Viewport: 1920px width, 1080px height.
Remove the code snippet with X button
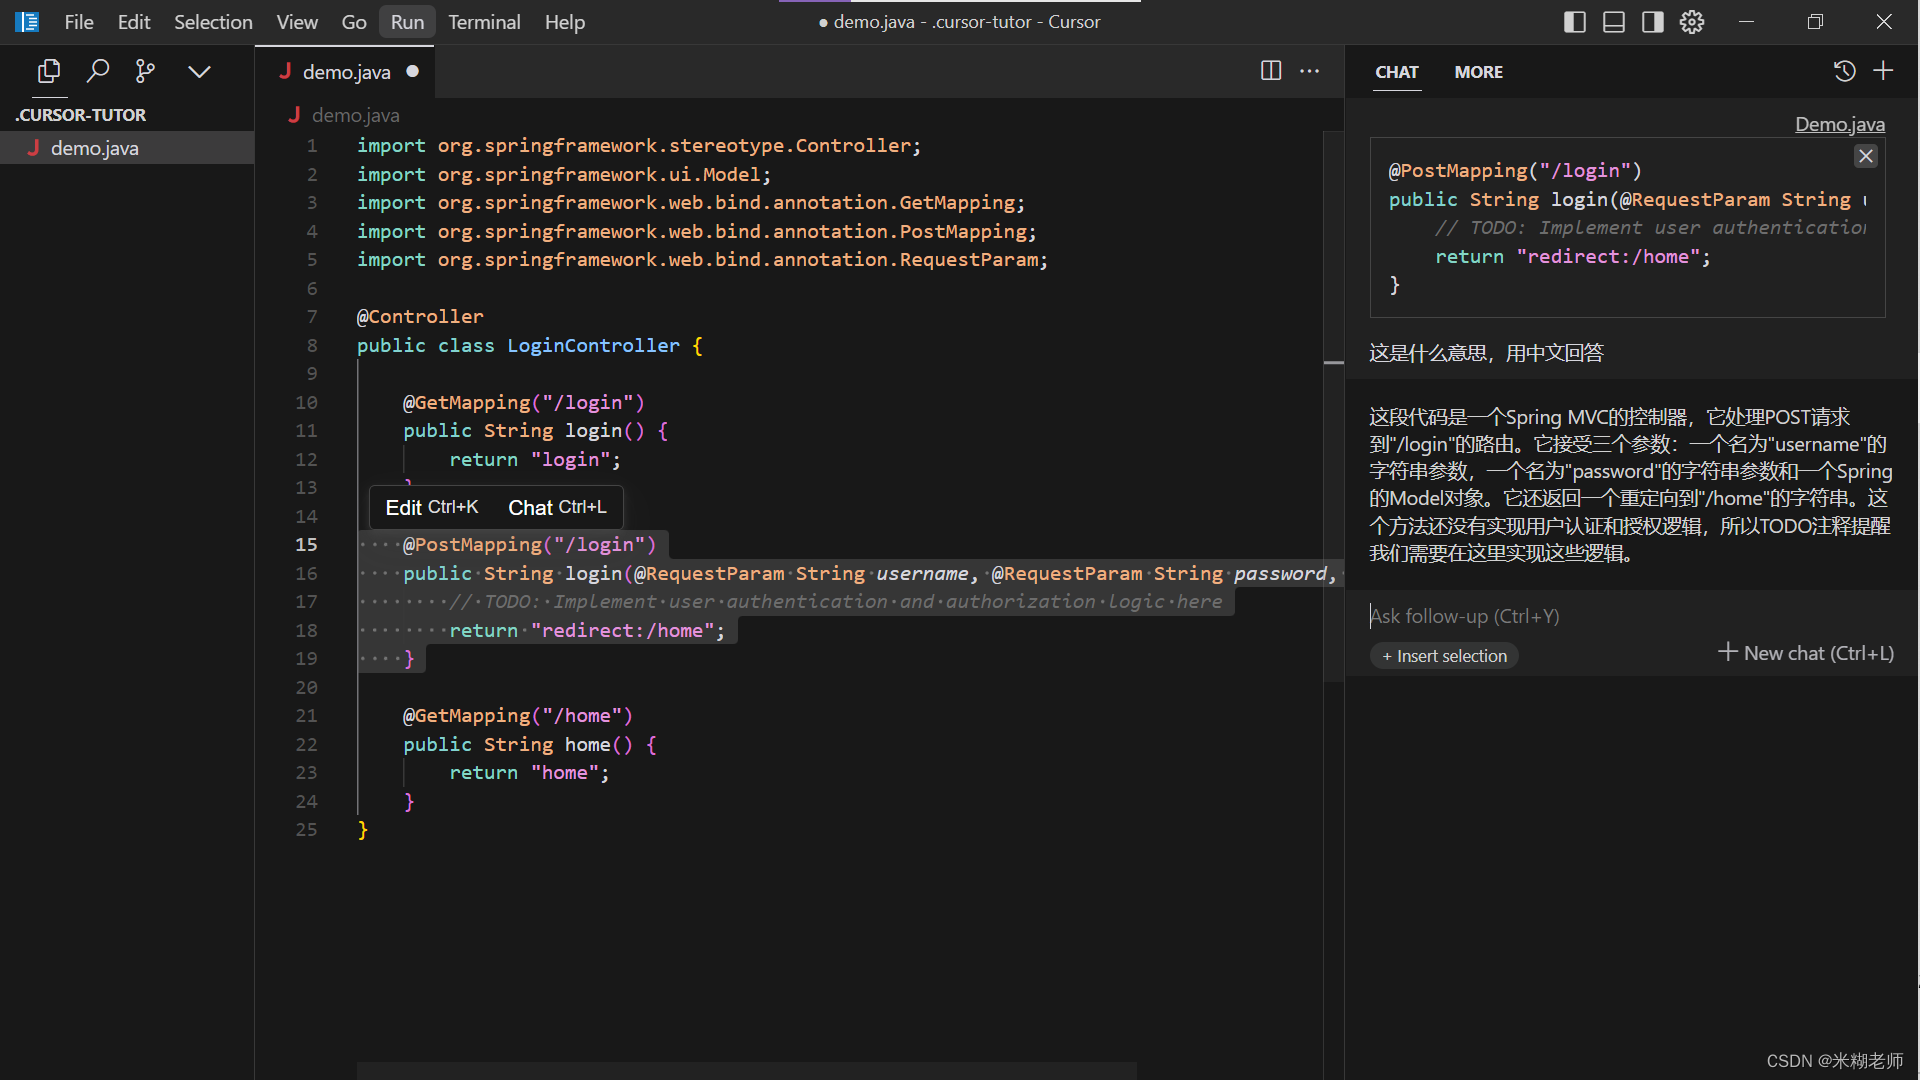[x=1865, y=156]
